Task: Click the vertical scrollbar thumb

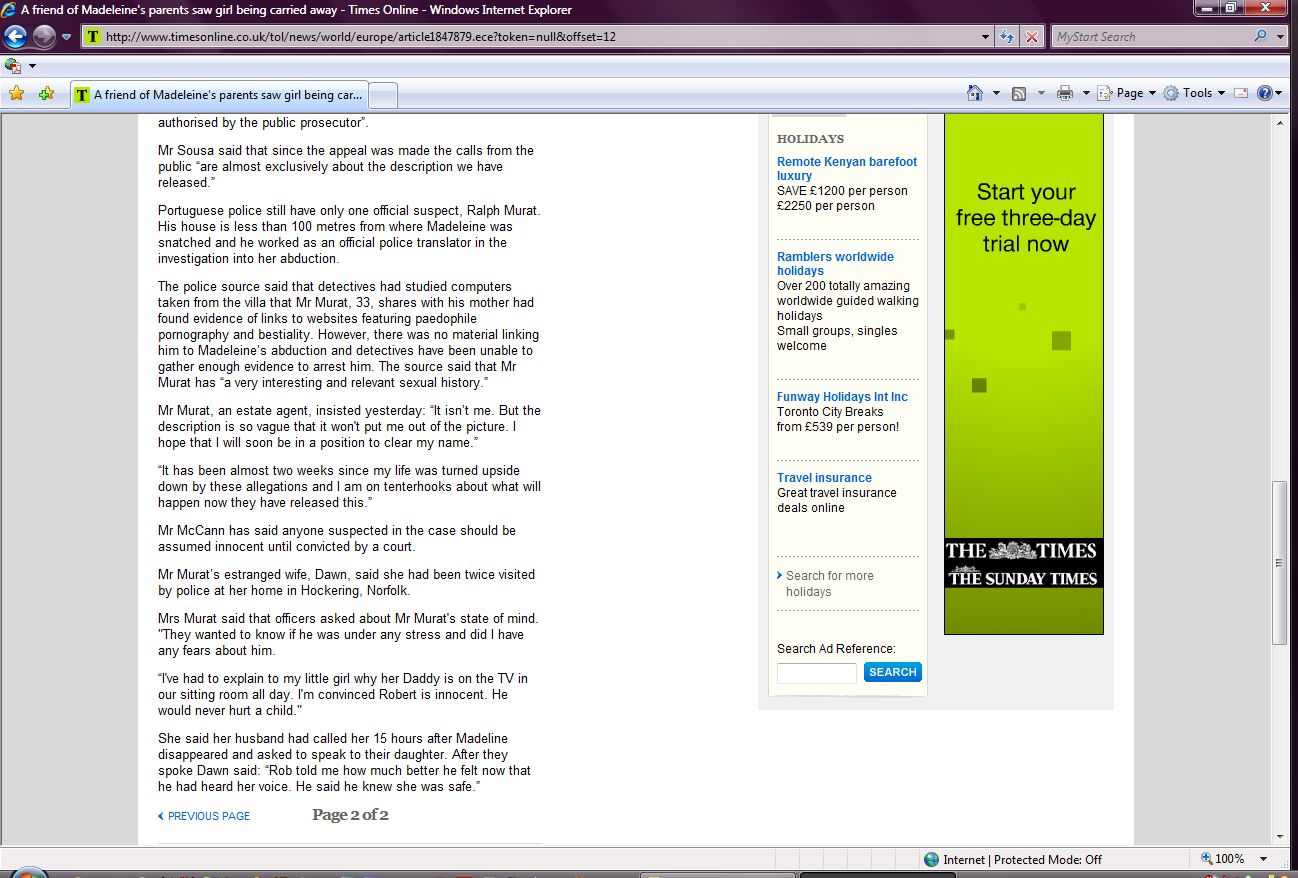Action: pos(1279,562)
